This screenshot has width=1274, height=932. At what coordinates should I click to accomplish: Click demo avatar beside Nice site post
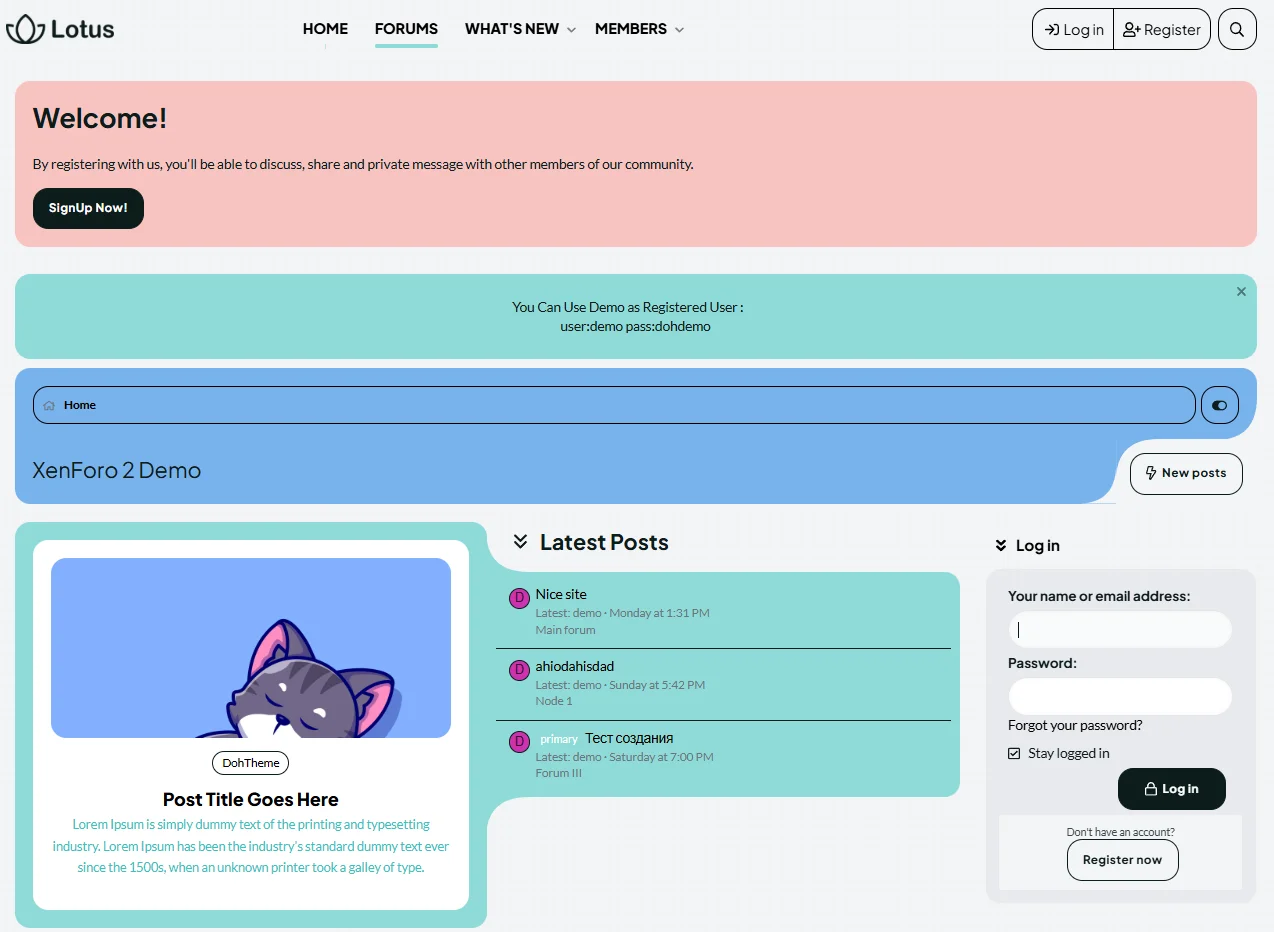pyautogui.click(x=519, y=598)
